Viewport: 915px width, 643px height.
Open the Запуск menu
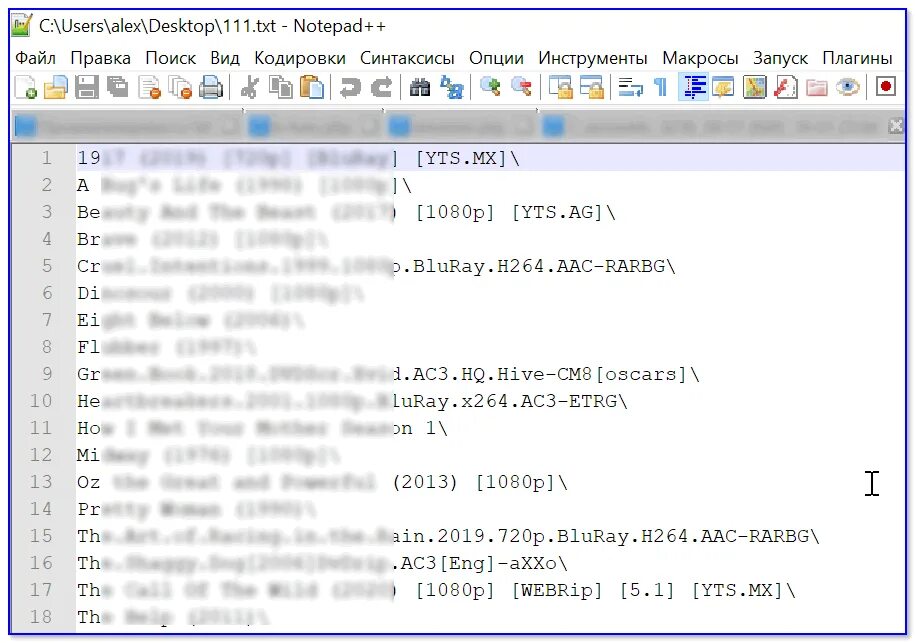point(780,58)
